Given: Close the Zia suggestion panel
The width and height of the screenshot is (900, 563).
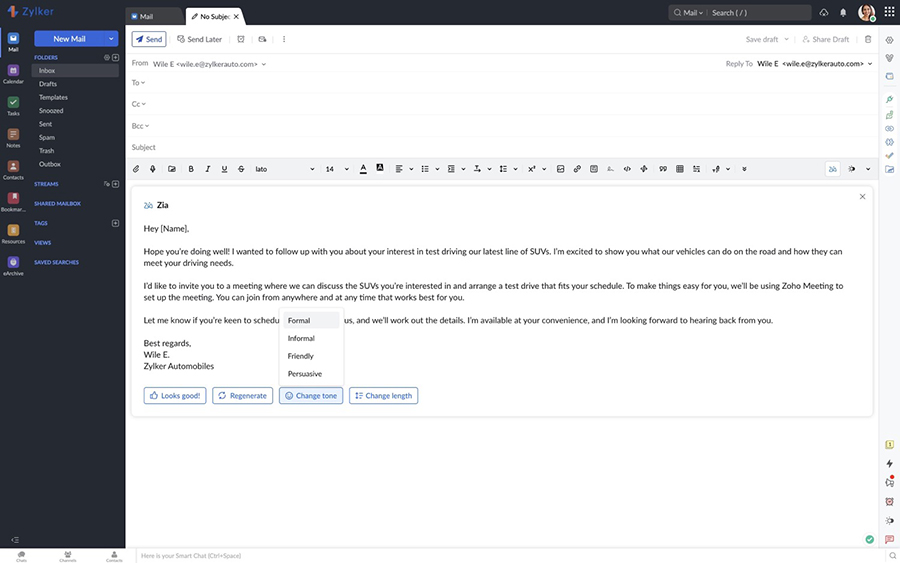Looking at the screenshot, I should pos(862,196).
